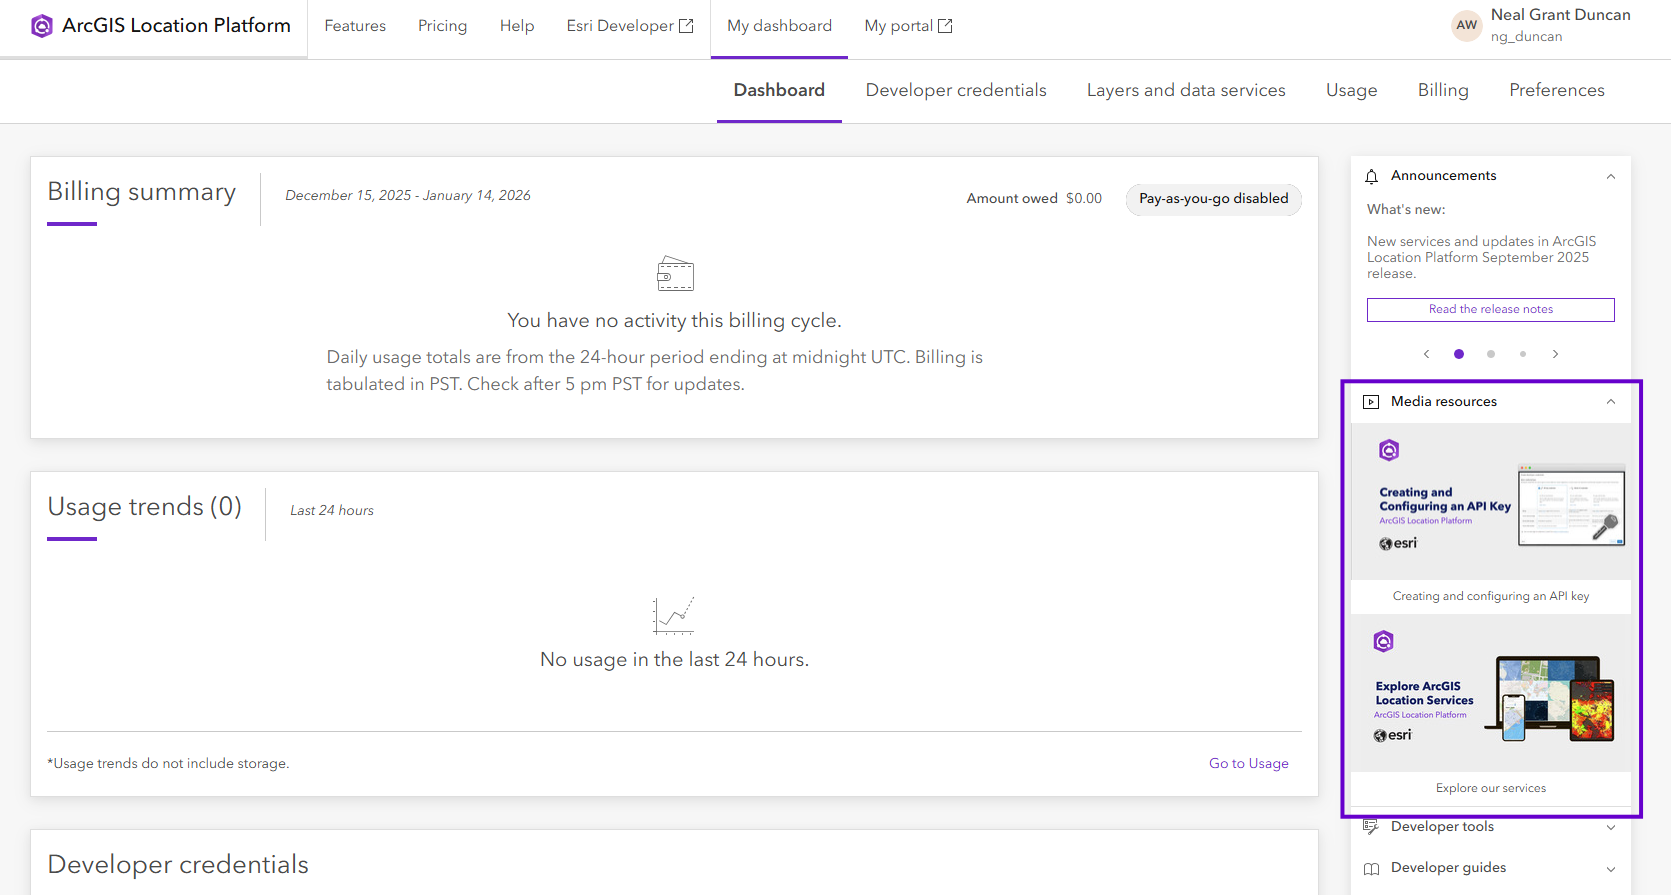The width and height of the screenshot is (1671, 895).
Task: Click Read the release notes button
Action: click(x=1491, y=310)
